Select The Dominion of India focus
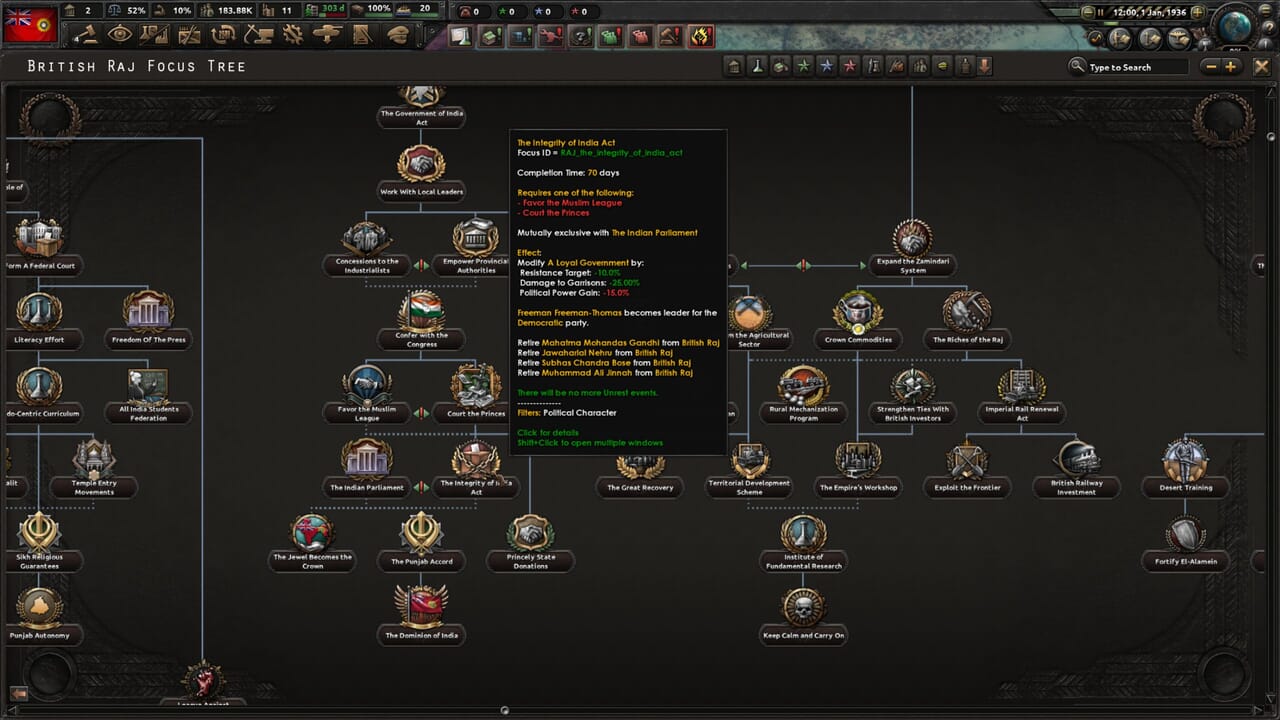The height and width of the screenshot is (720, 1280). 421,615
